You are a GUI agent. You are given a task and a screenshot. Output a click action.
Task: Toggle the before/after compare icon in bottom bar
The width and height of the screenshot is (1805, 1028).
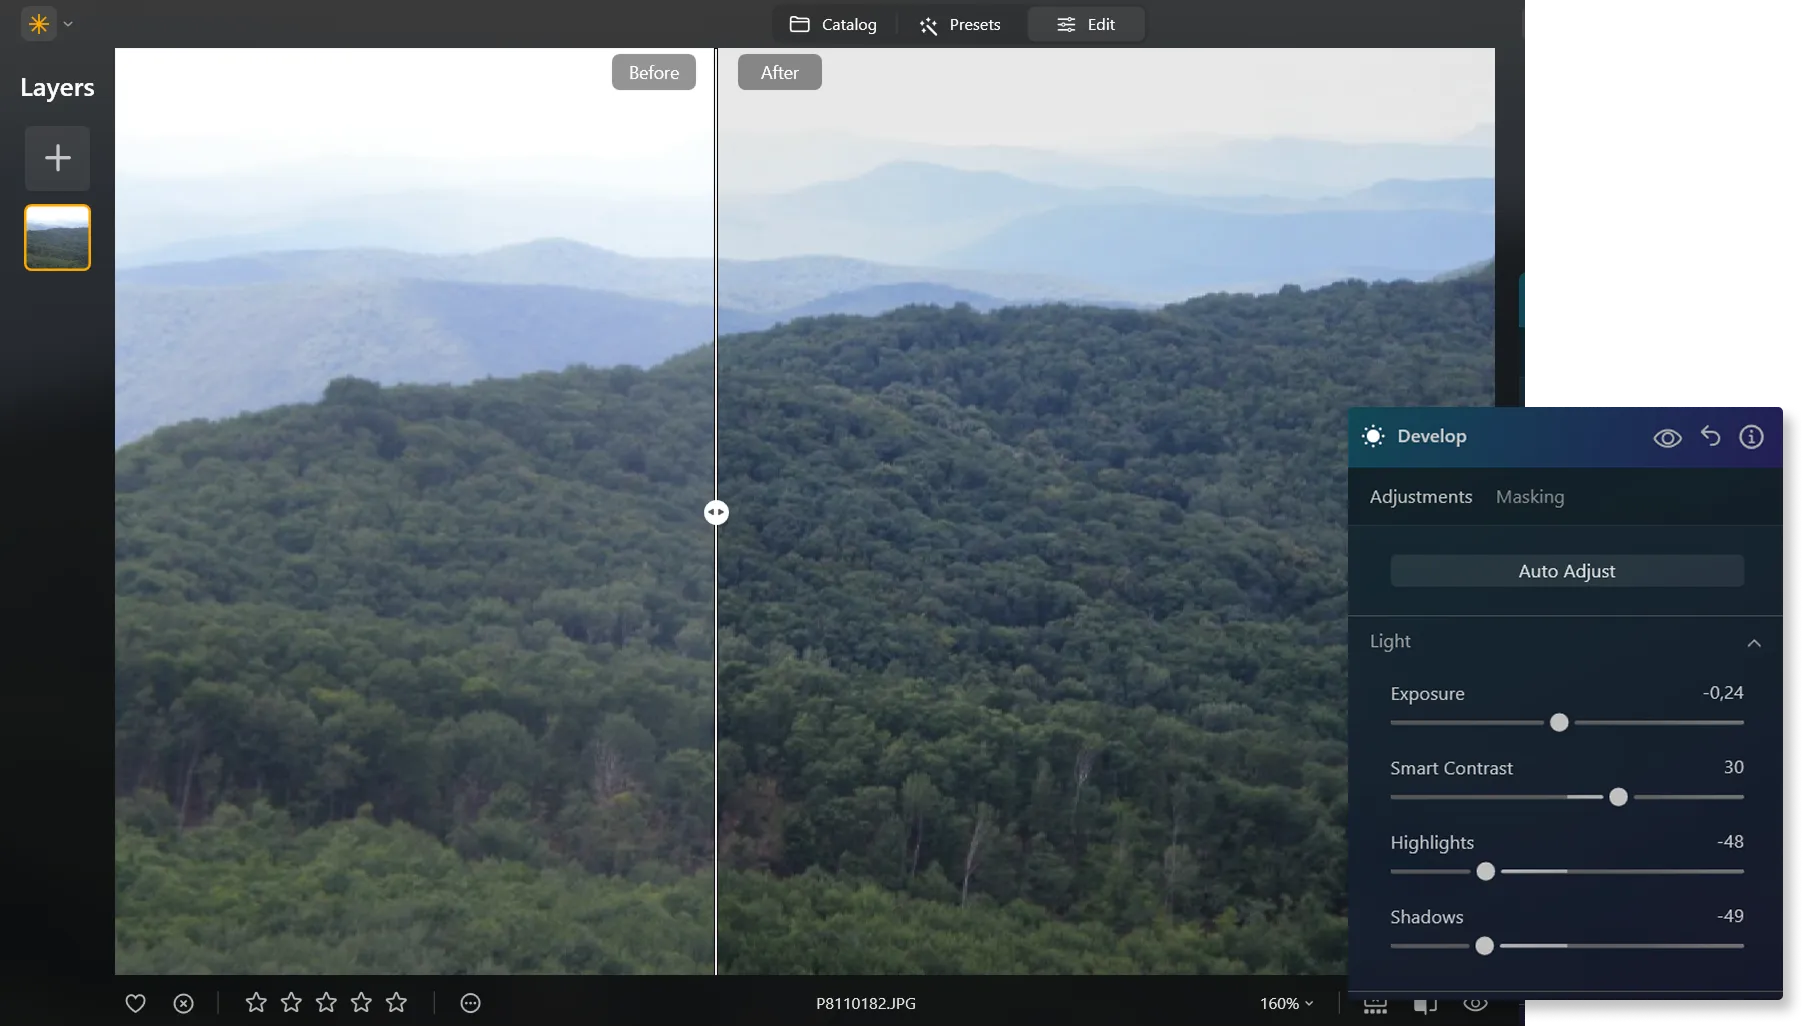1425,1005
